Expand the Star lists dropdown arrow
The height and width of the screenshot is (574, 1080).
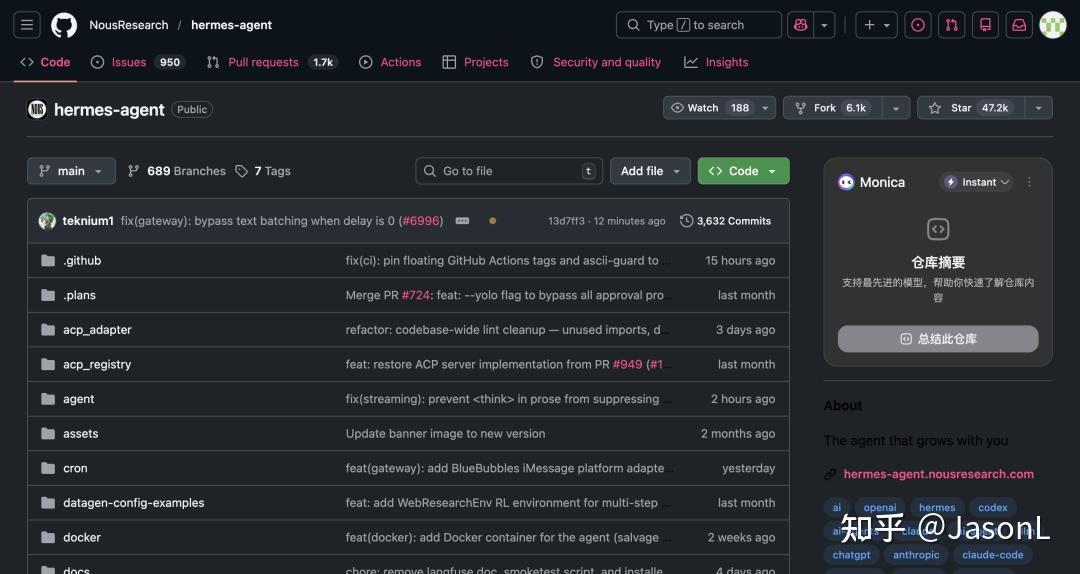click(1039, 108)
